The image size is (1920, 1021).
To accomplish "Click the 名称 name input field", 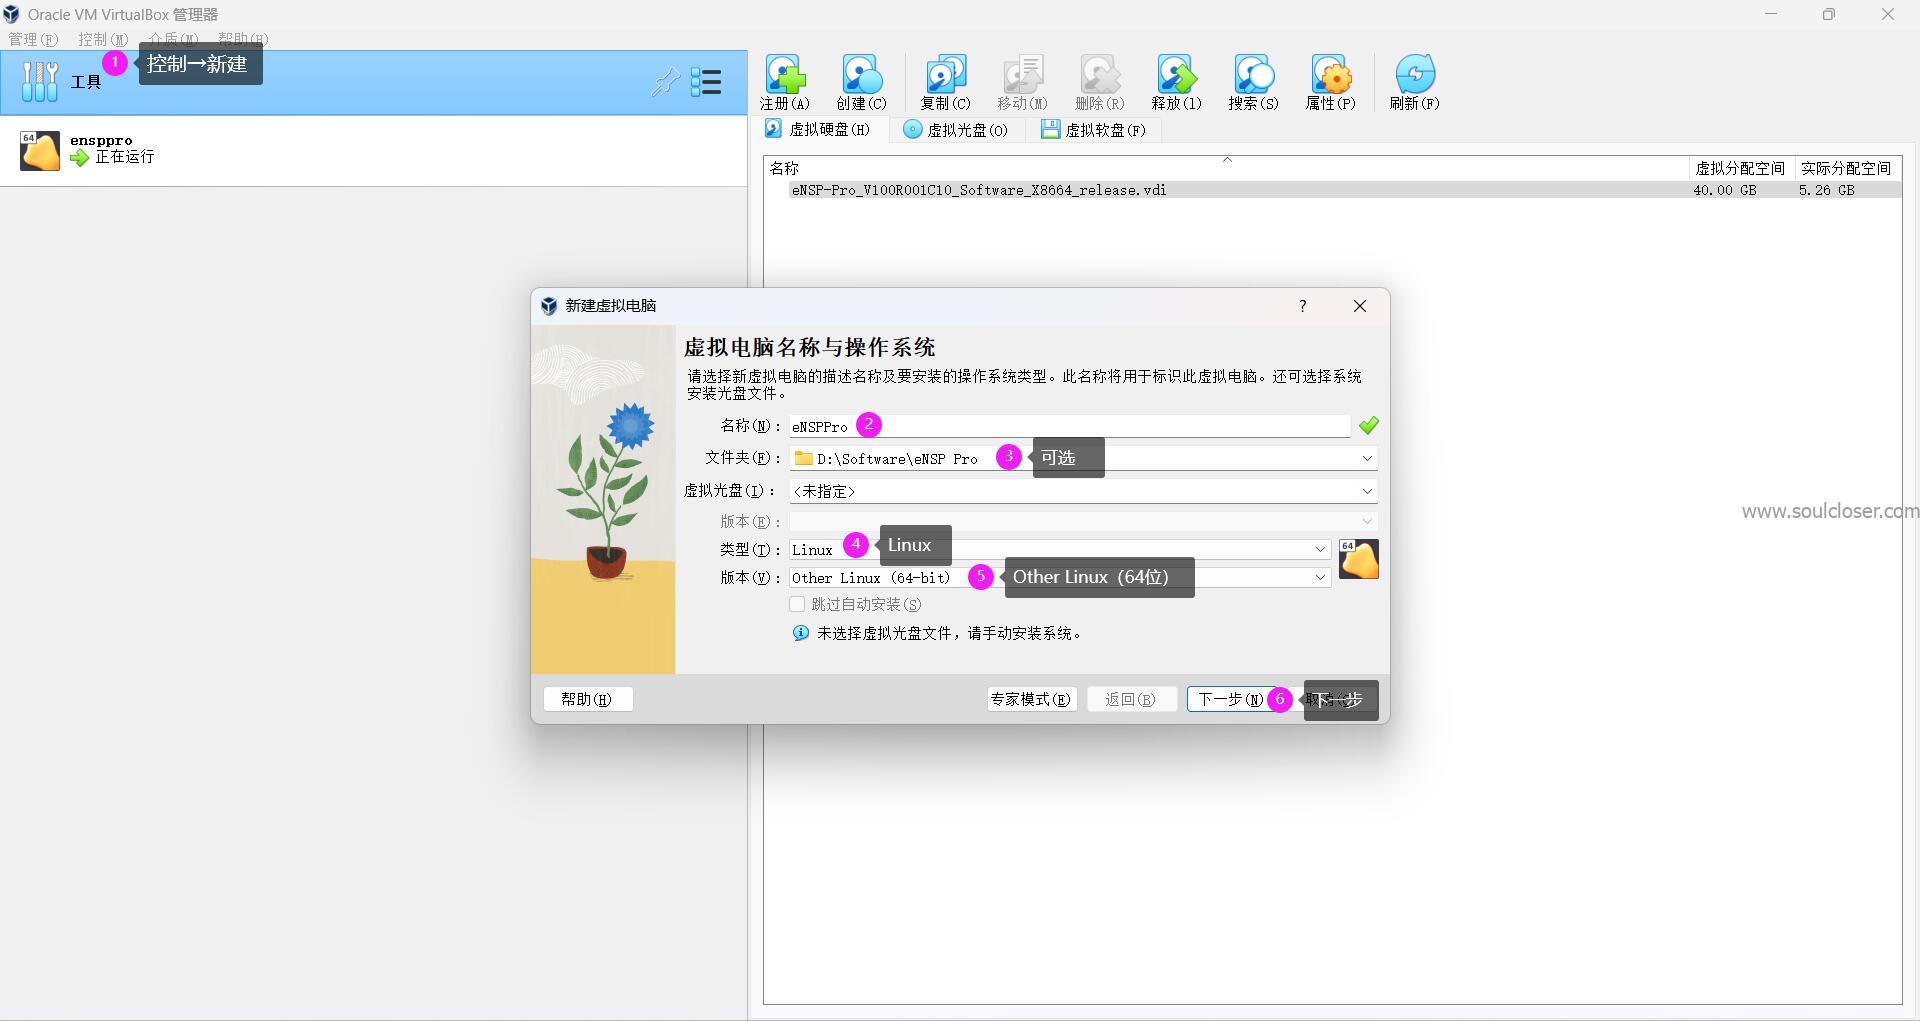I will tap(1069, 426).
